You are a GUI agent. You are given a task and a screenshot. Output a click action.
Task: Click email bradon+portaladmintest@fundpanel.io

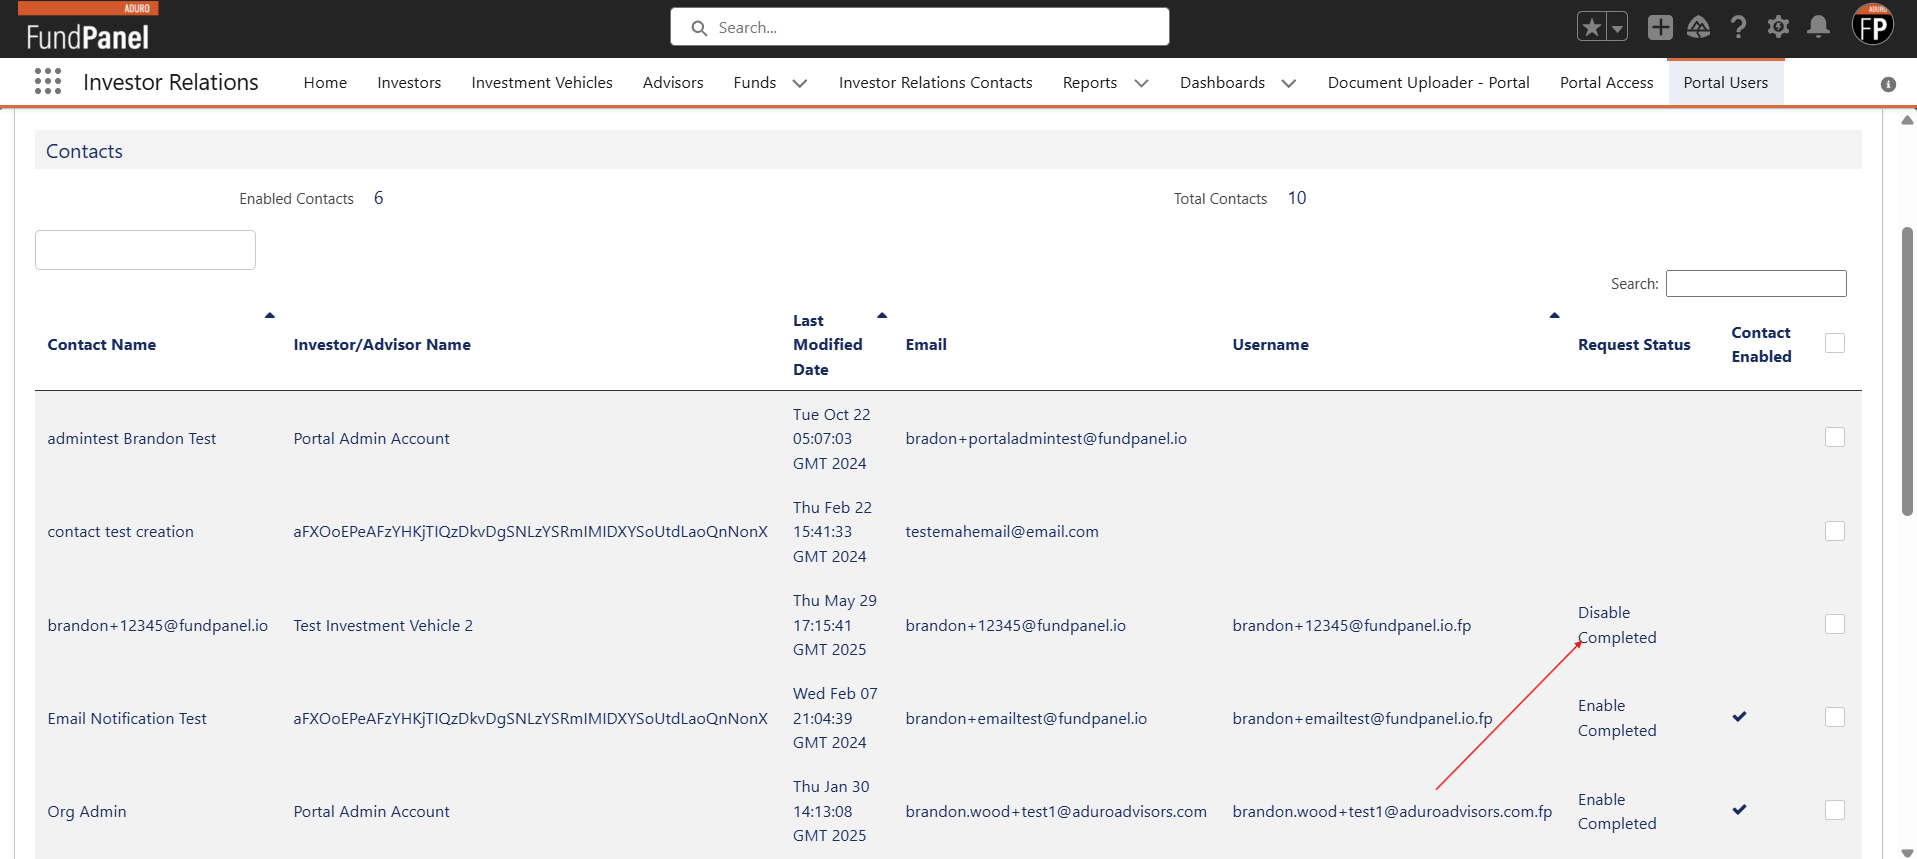(1046, 438)
